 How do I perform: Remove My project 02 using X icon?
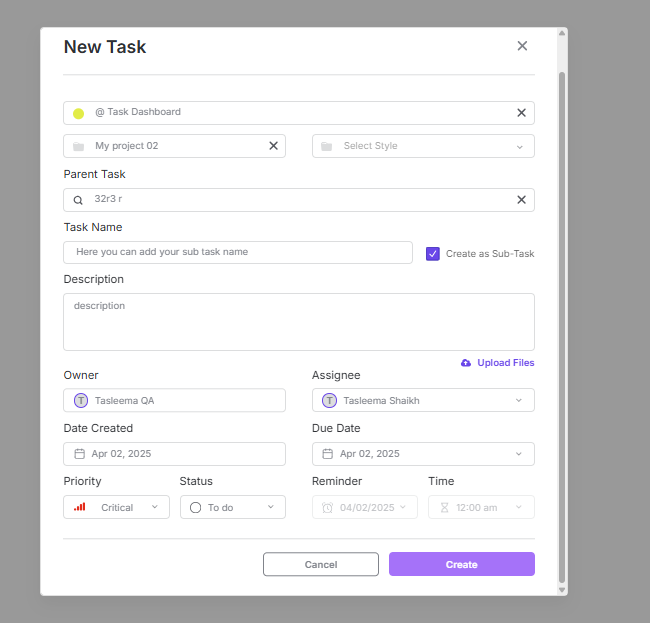273,146
